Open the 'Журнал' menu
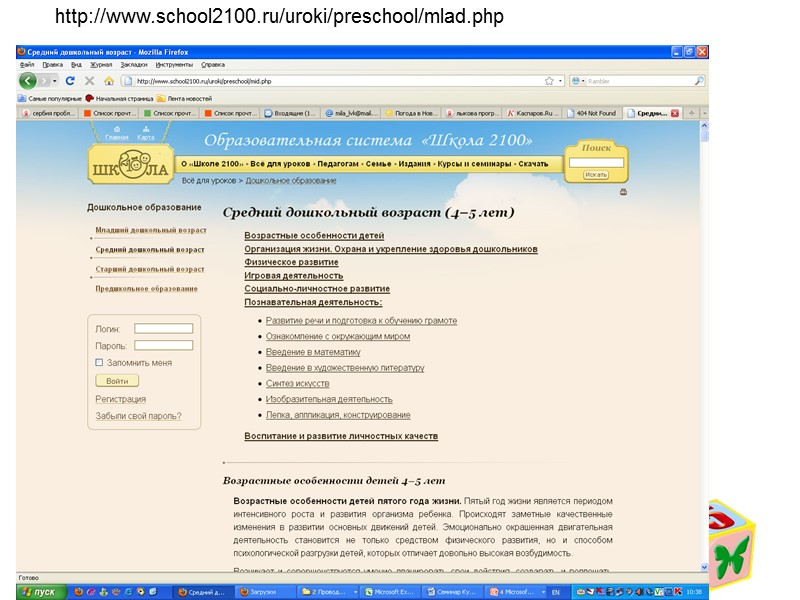Screen dimensions: 800x600 coord(101,65)
